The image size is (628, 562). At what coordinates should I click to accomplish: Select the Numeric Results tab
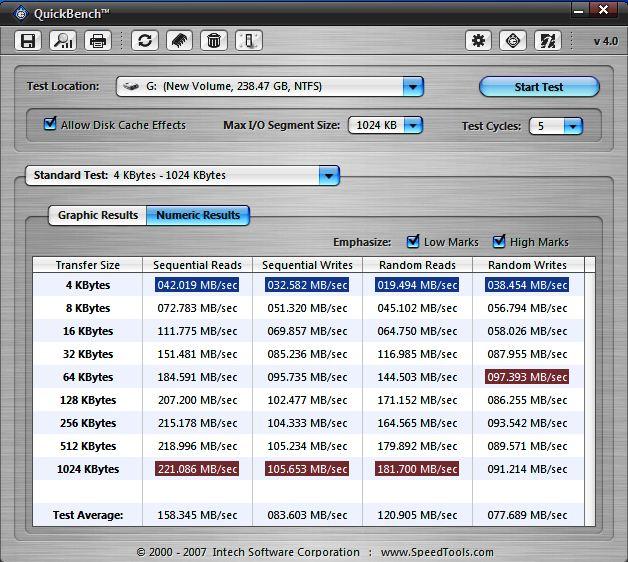pyautogui.click(x=198, y=215)
